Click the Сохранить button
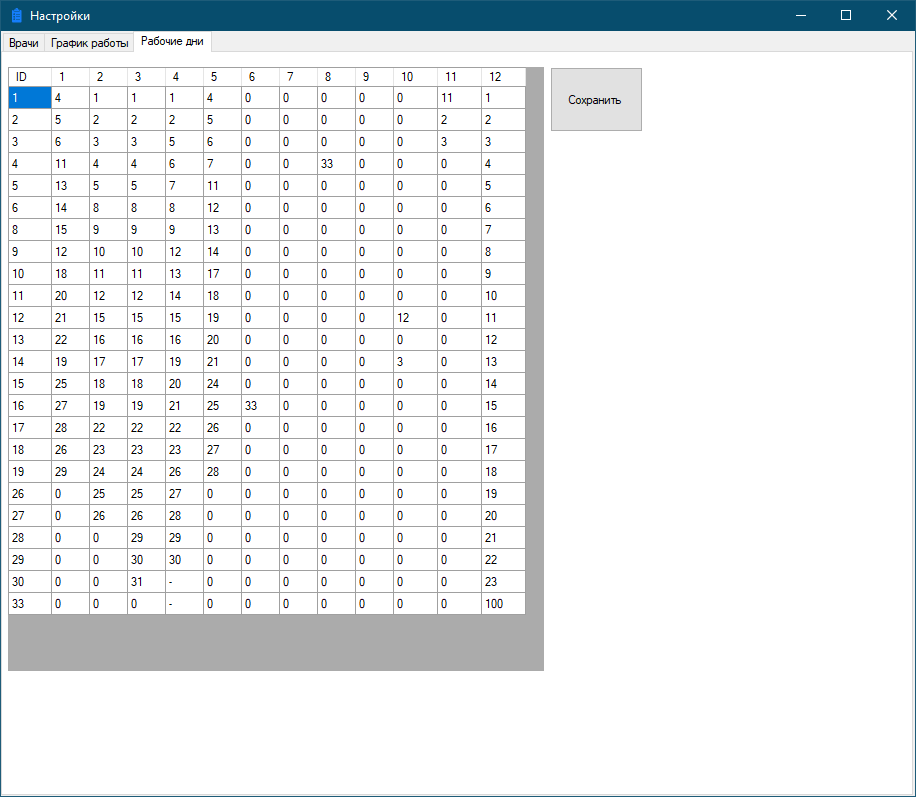 596,99
